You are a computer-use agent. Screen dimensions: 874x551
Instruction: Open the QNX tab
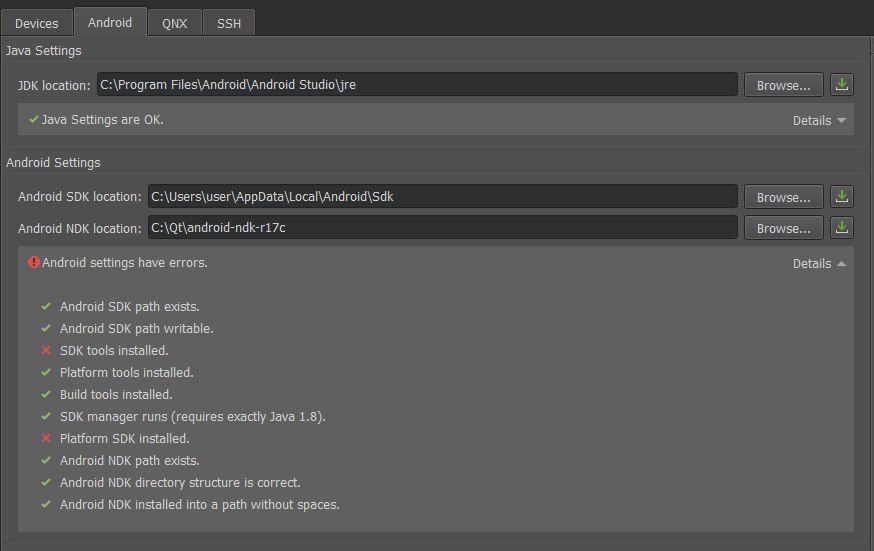click(x=174, y=23)
